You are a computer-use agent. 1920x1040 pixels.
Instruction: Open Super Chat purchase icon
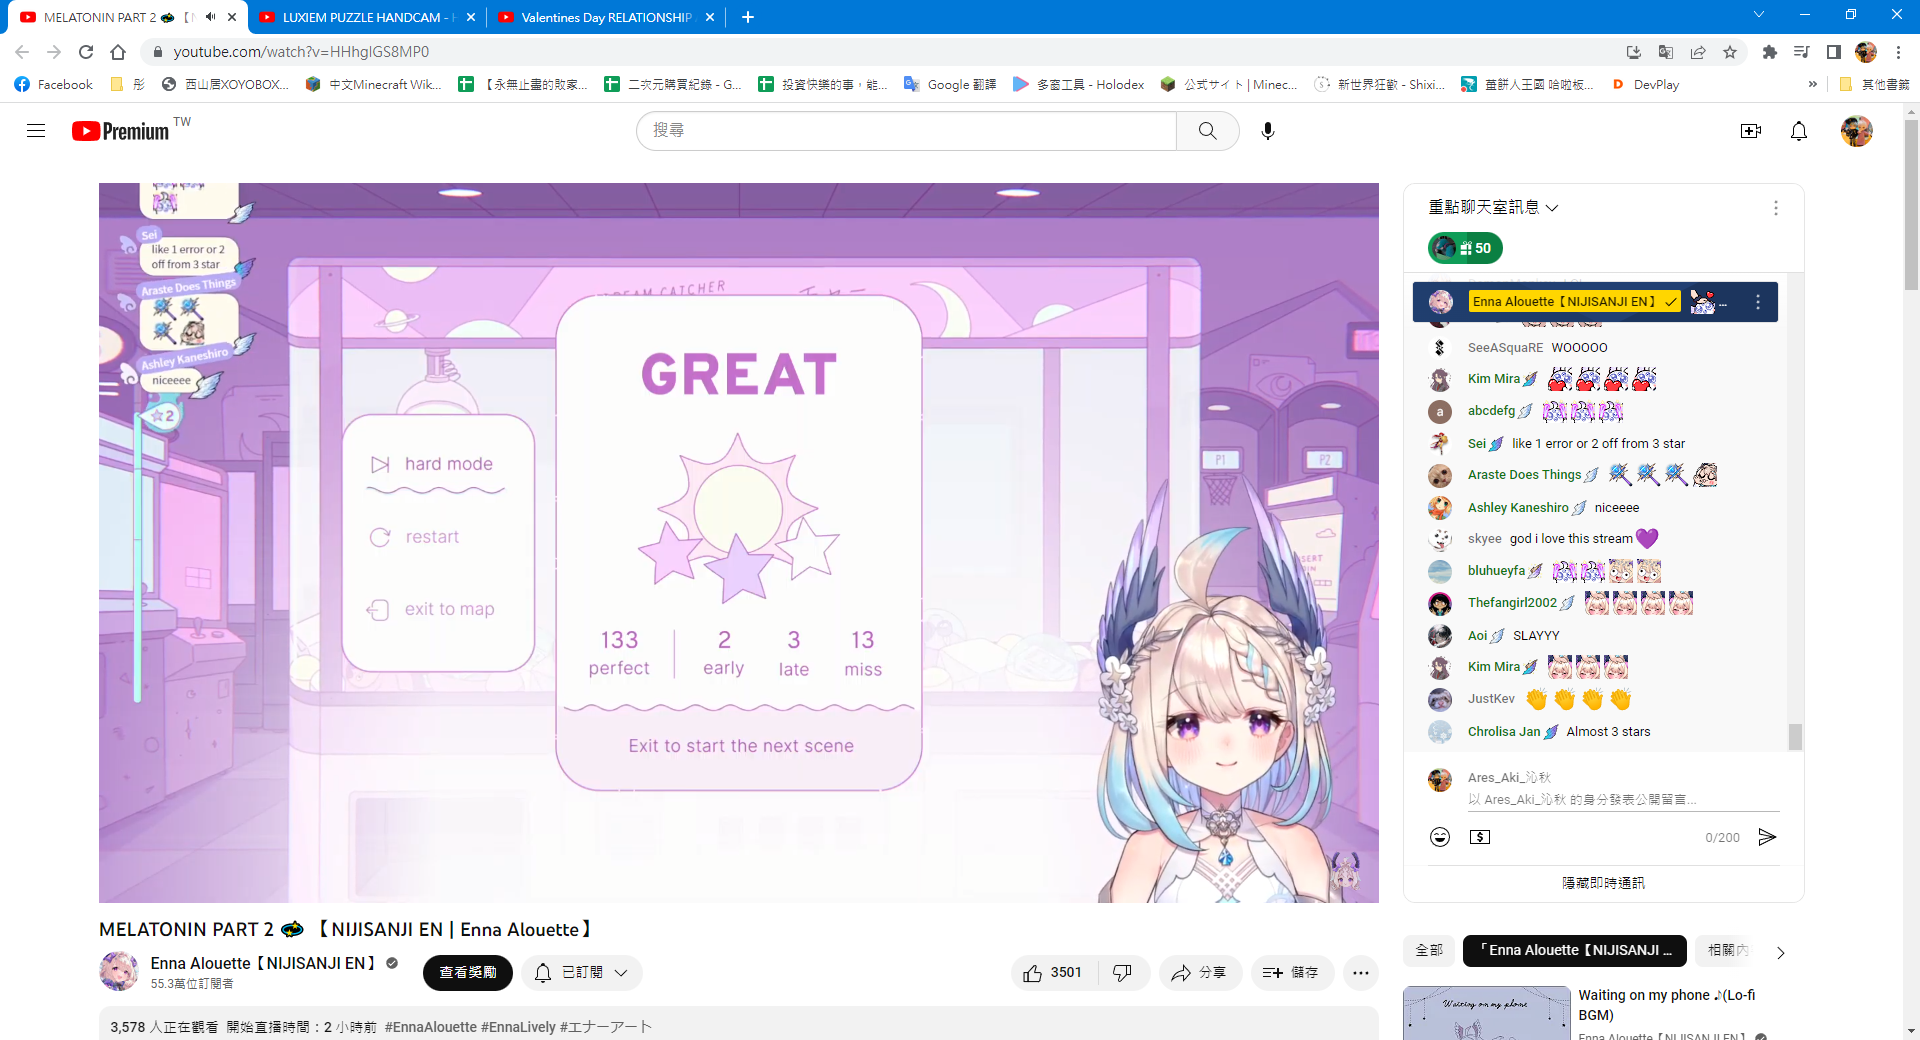tap(1480, 837)
